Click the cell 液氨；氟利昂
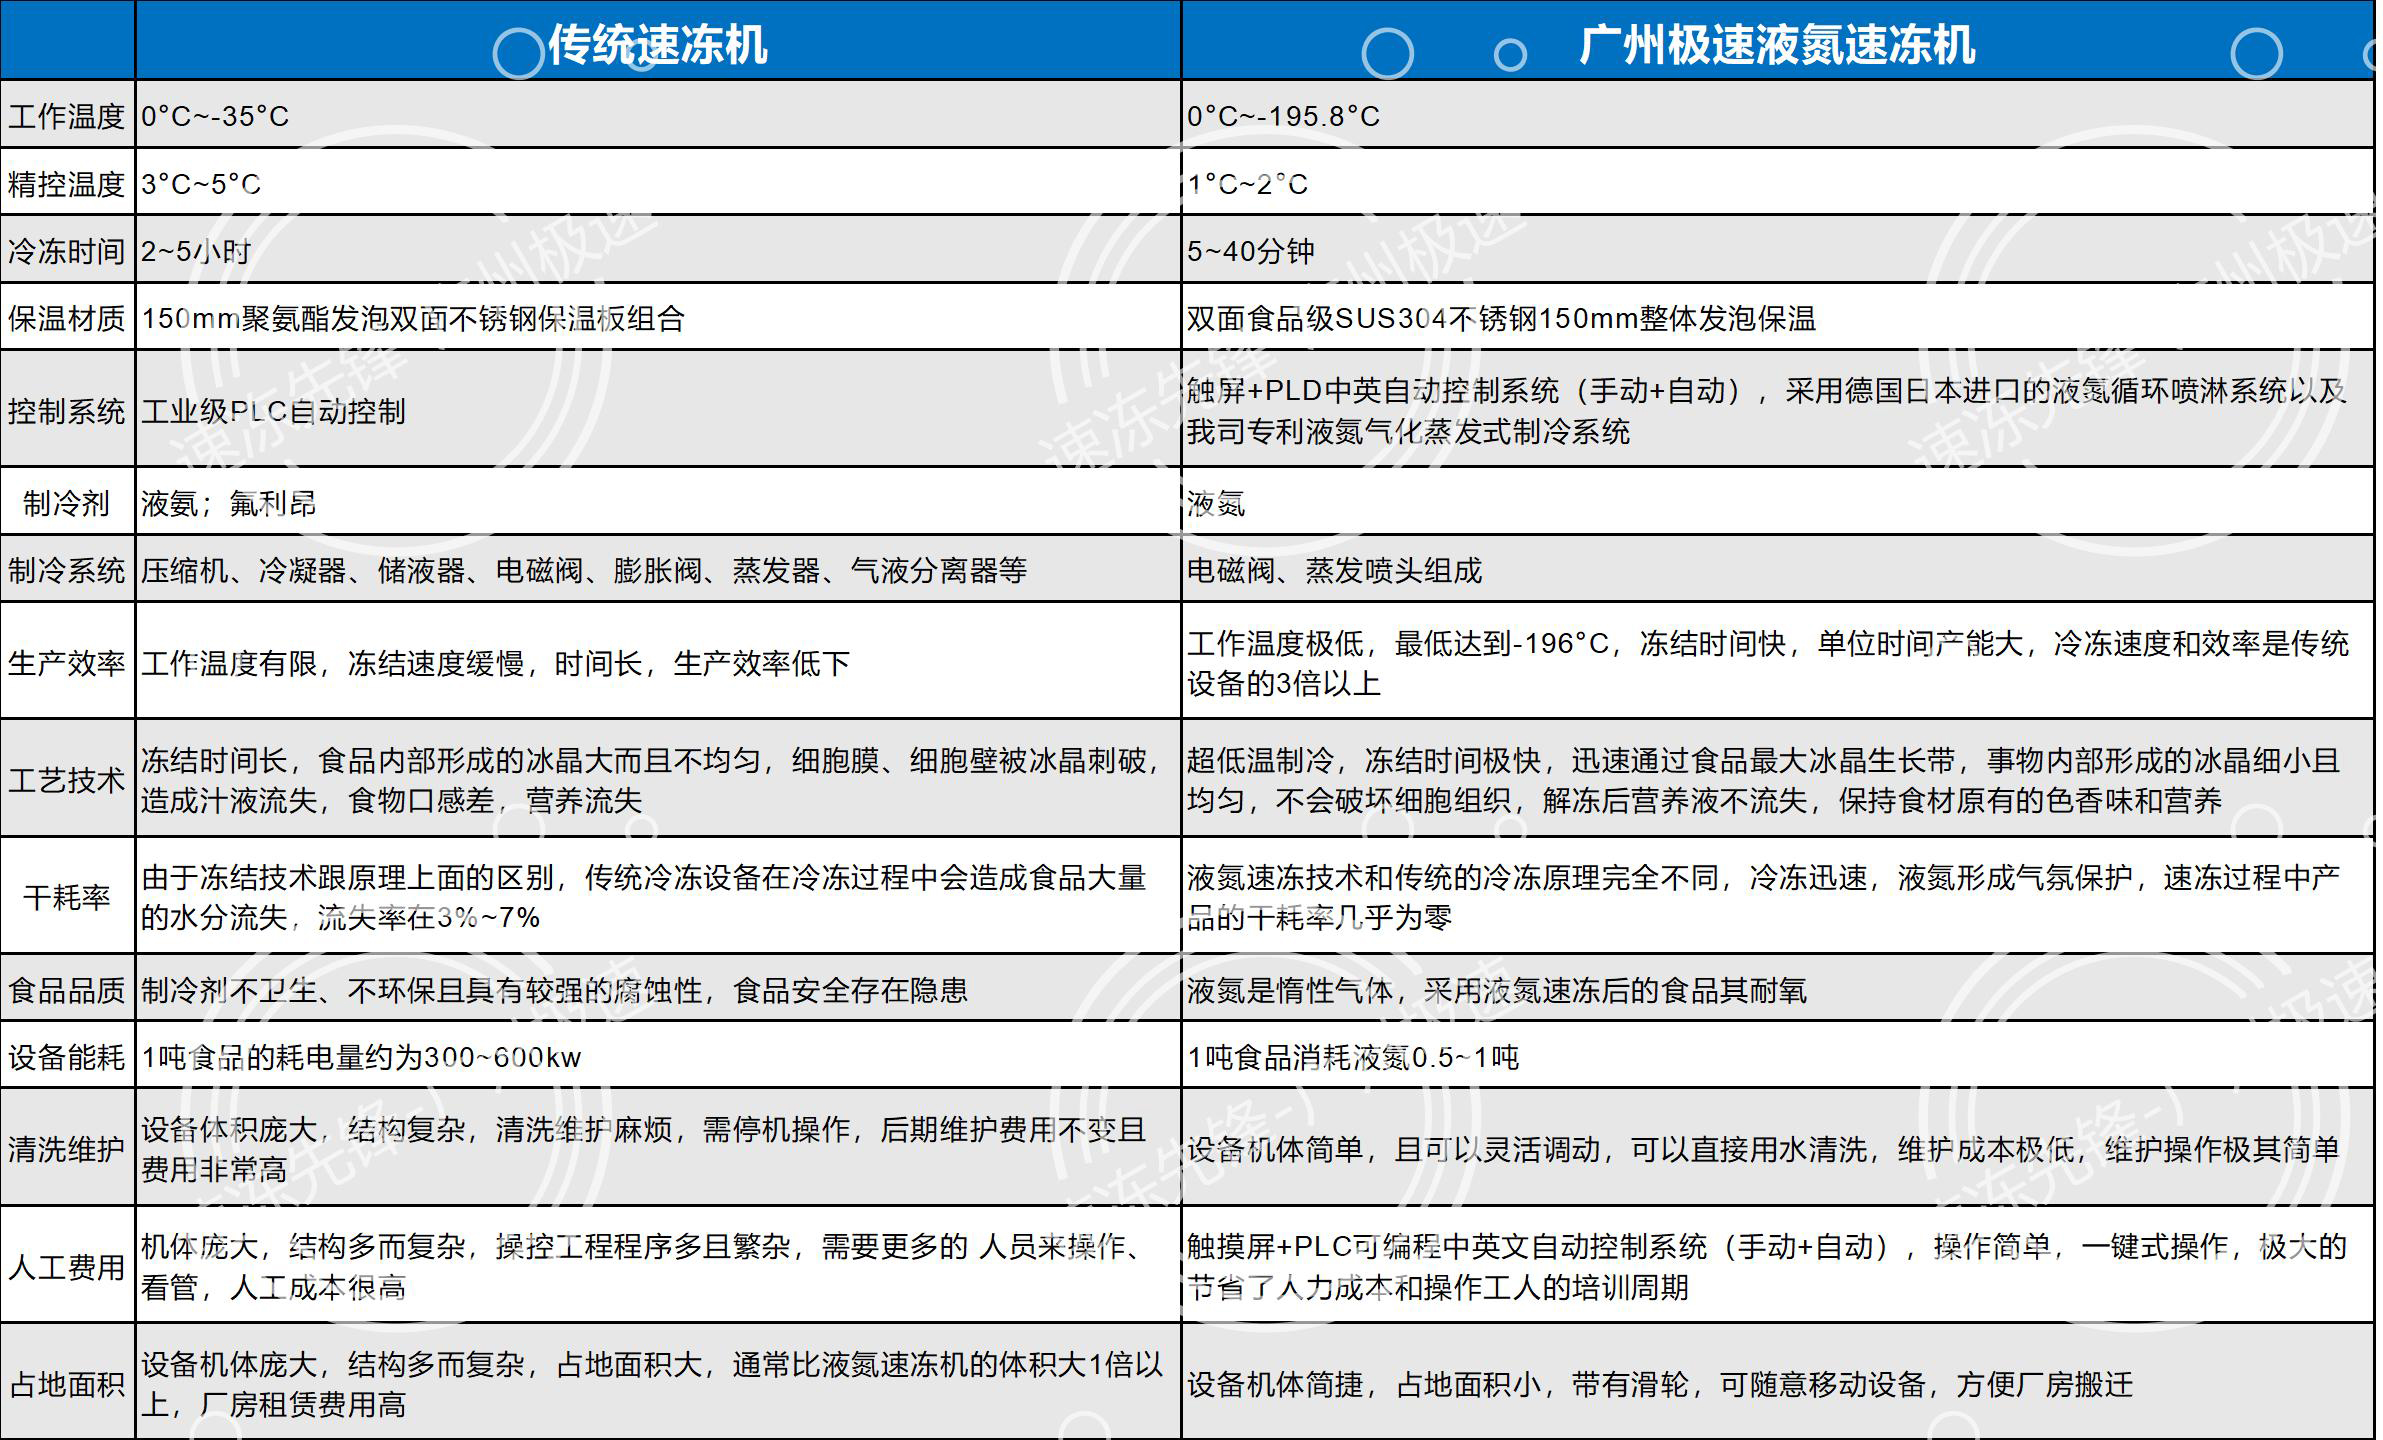The image size is (2383, 1440). pyautogui.click(x=658, y=501)
